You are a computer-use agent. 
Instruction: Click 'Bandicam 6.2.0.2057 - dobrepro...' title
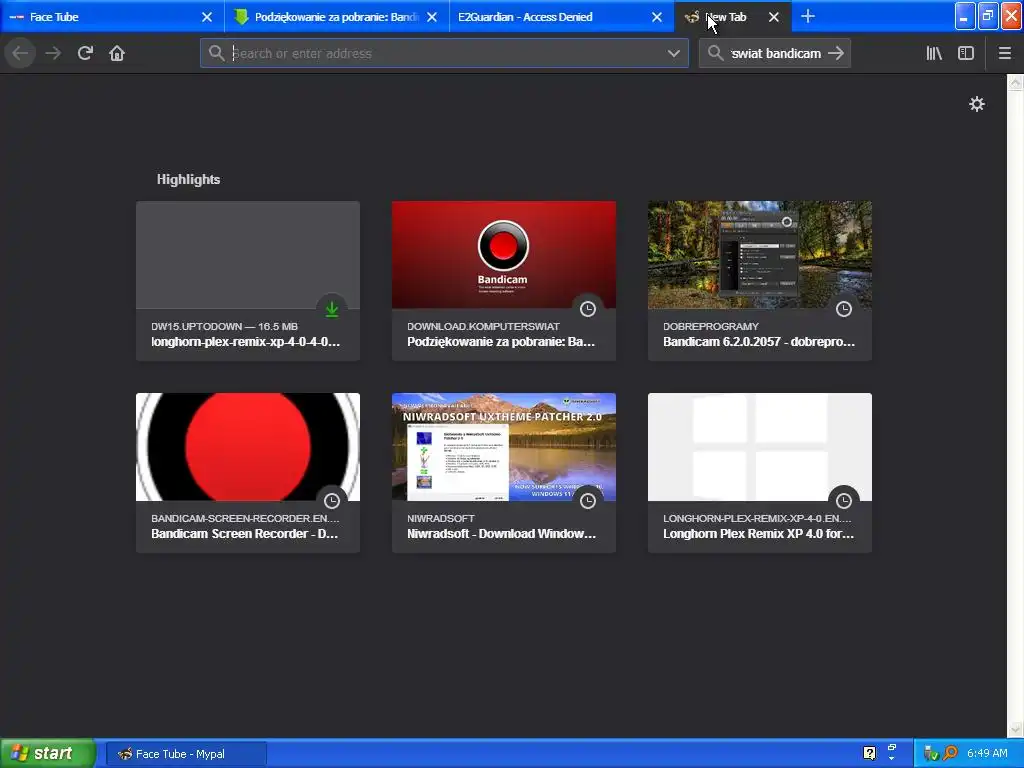759,342
